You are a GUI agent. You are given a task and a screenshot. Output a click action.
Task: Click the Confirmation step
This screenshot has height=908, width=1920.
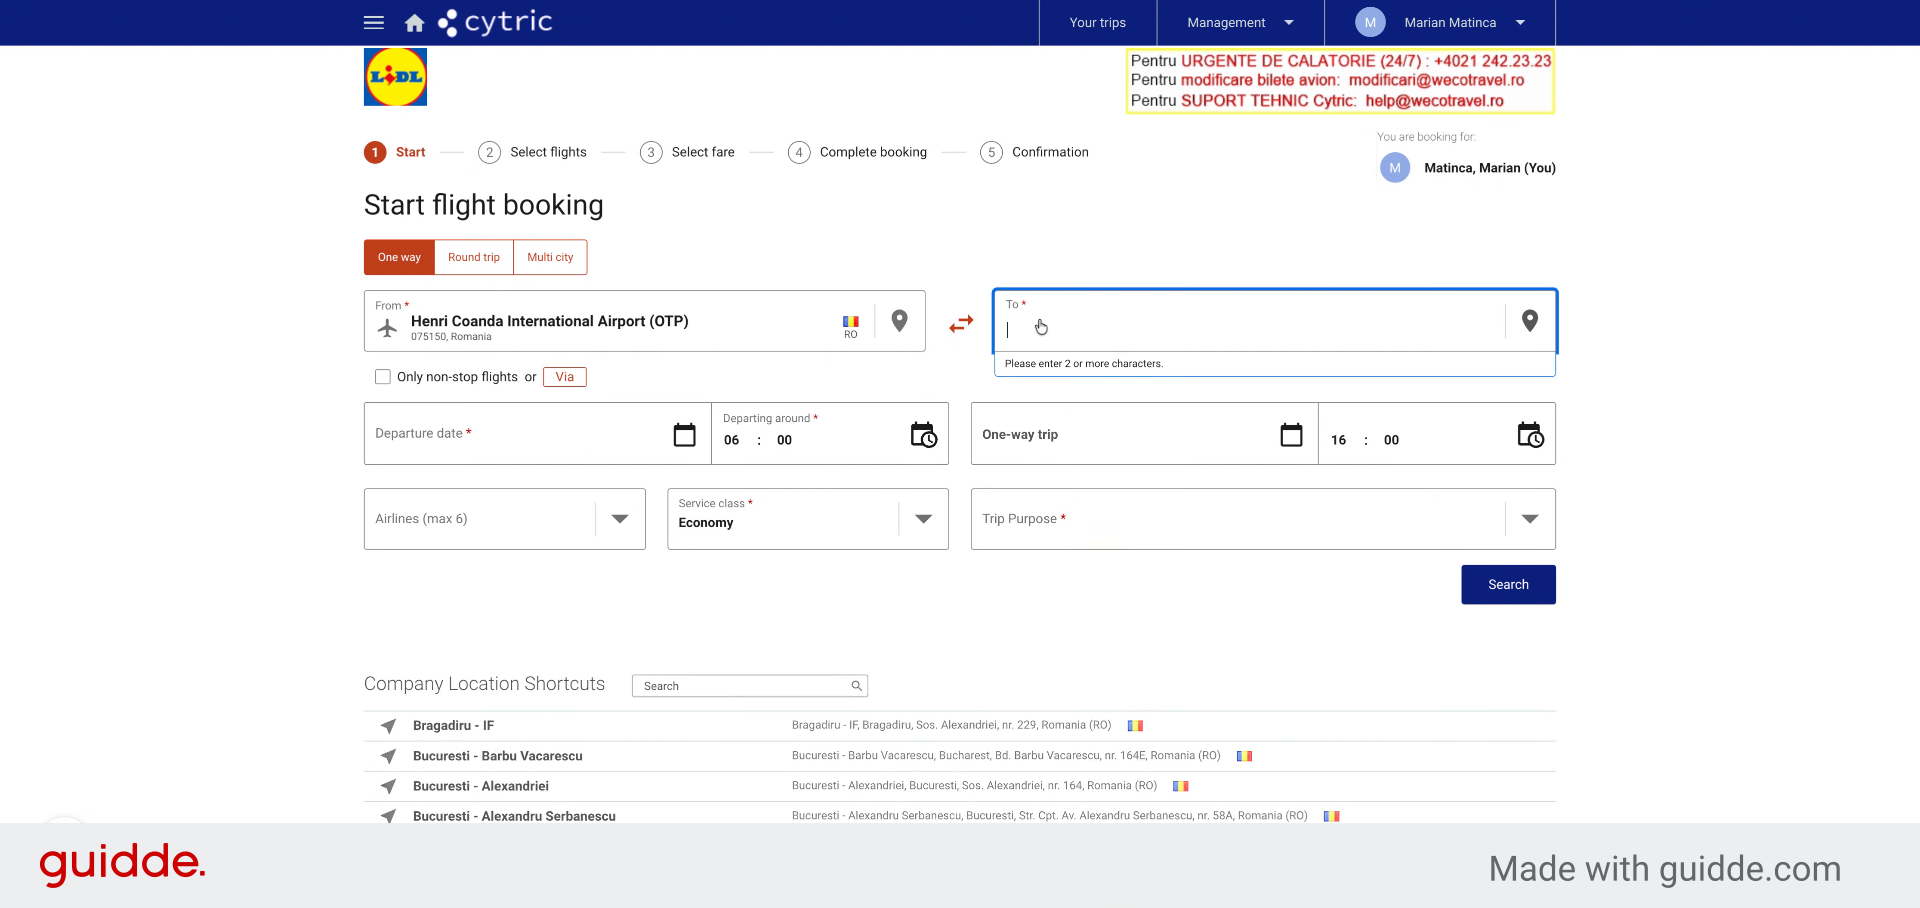(x=1034, y=152)
